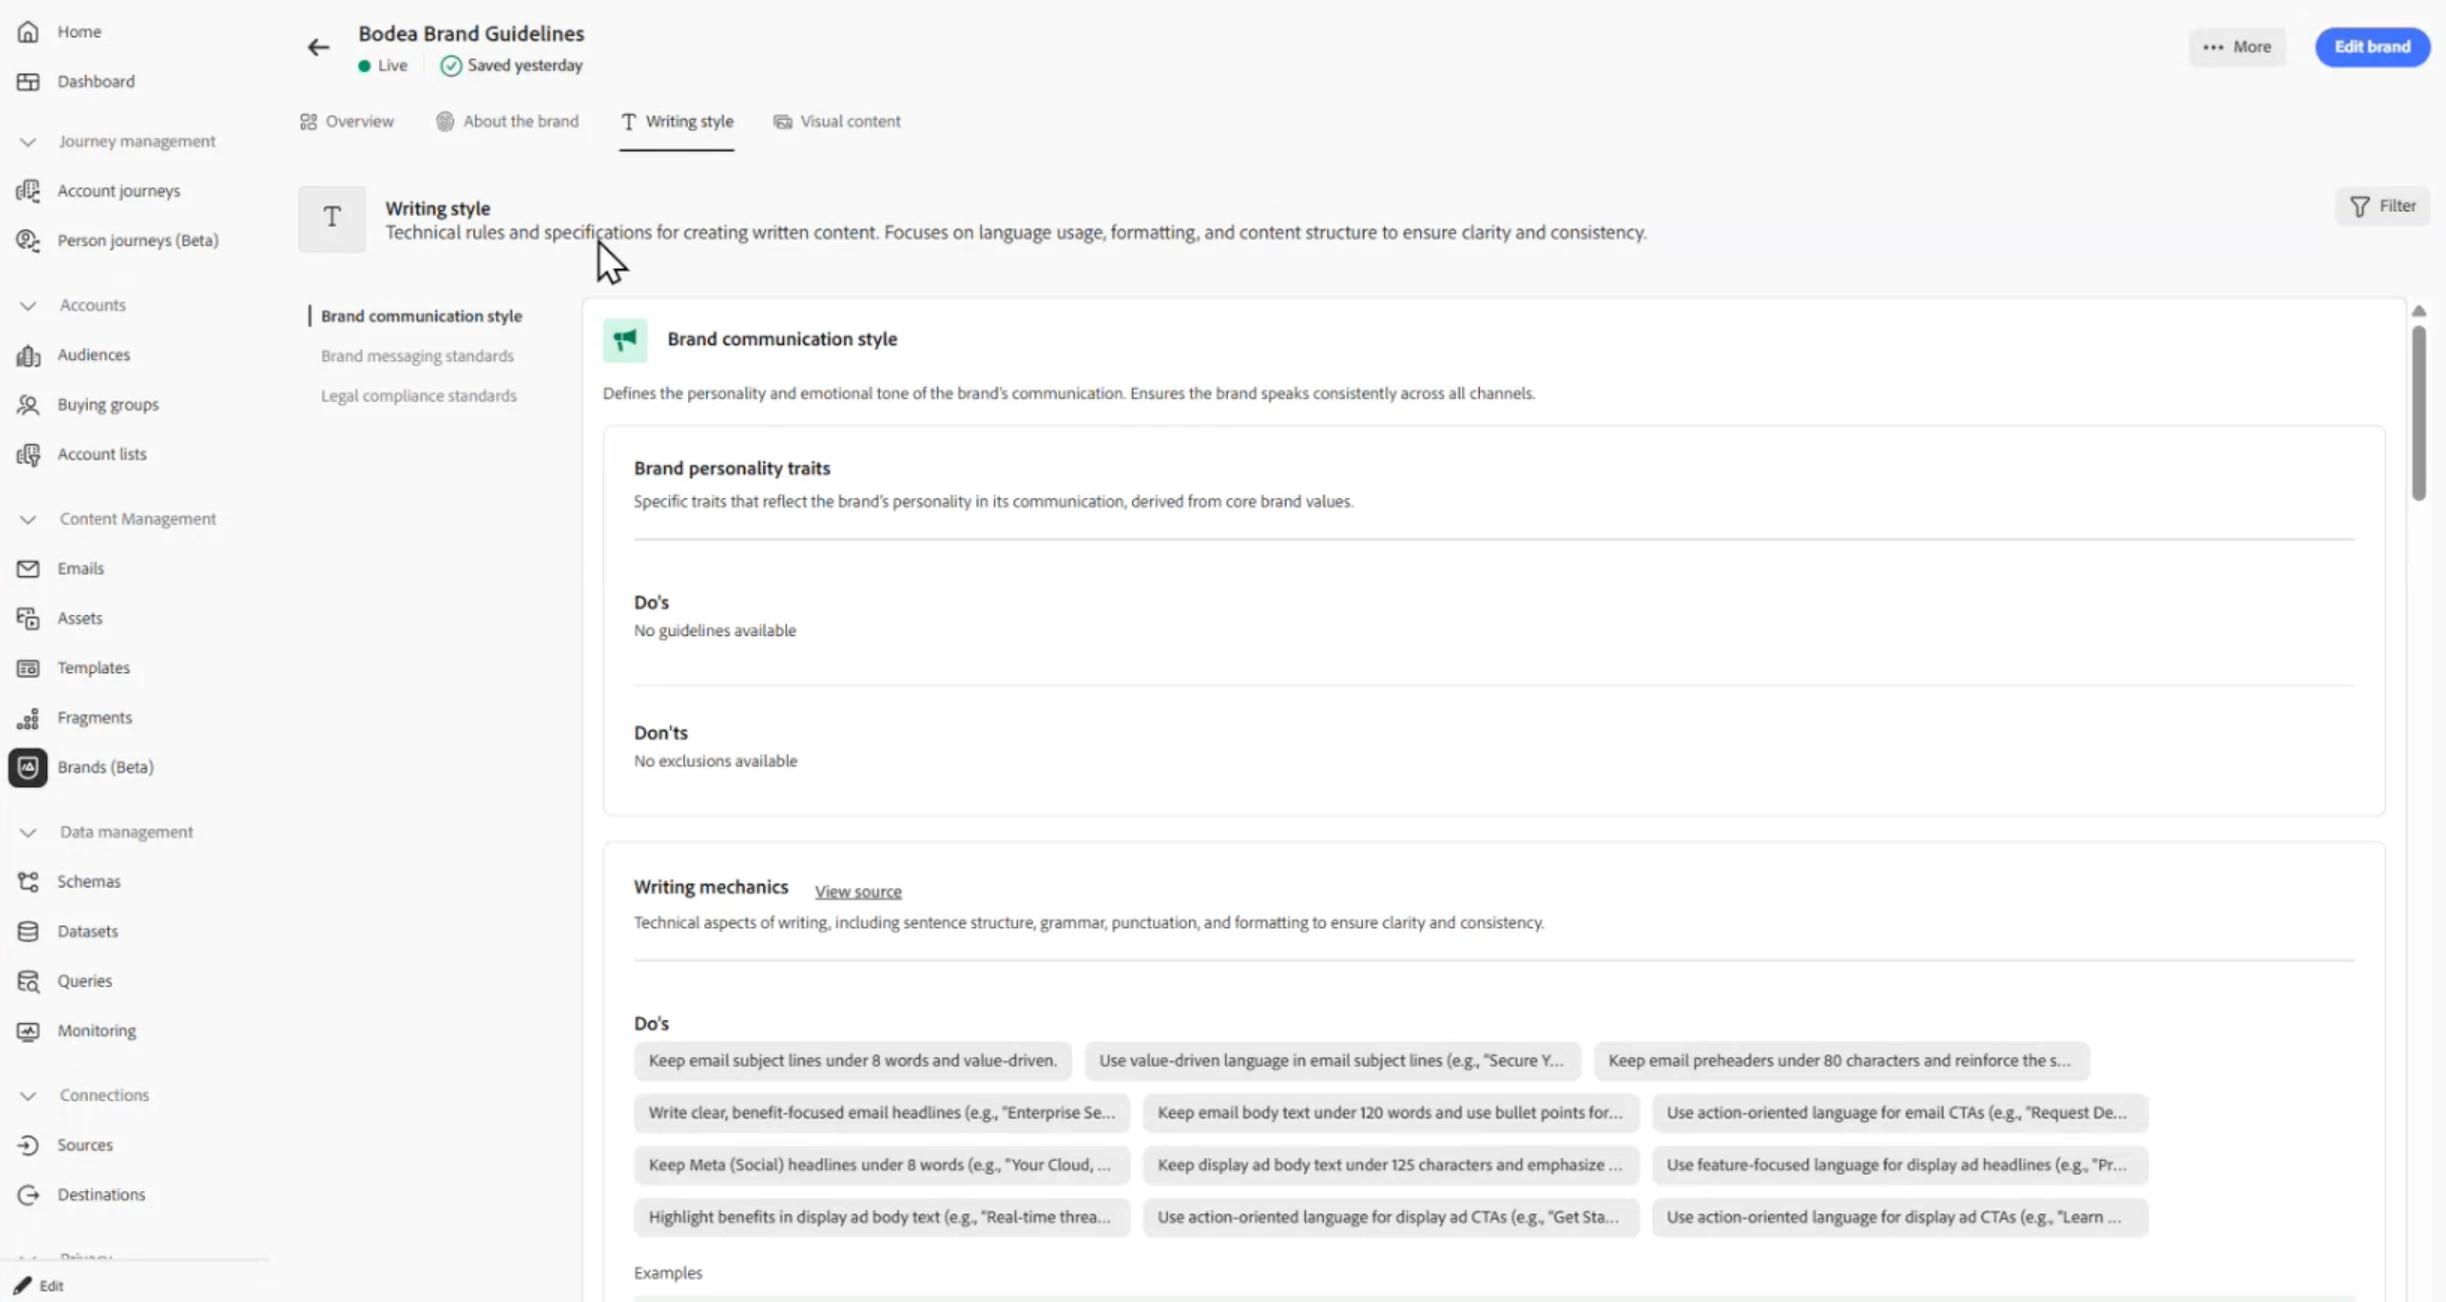
Task: Collapse the Data management section
Action: (x=28, y=832)
